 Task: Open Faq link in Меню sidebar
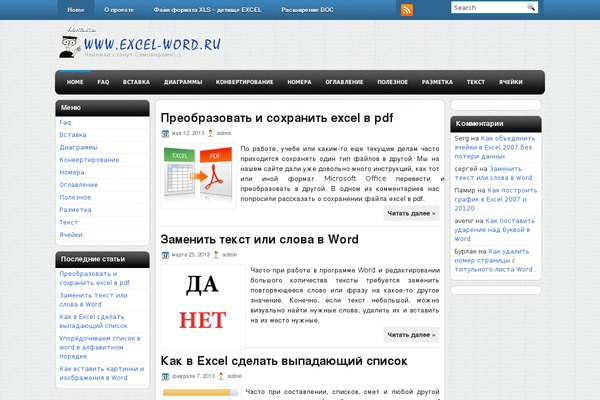65,122
